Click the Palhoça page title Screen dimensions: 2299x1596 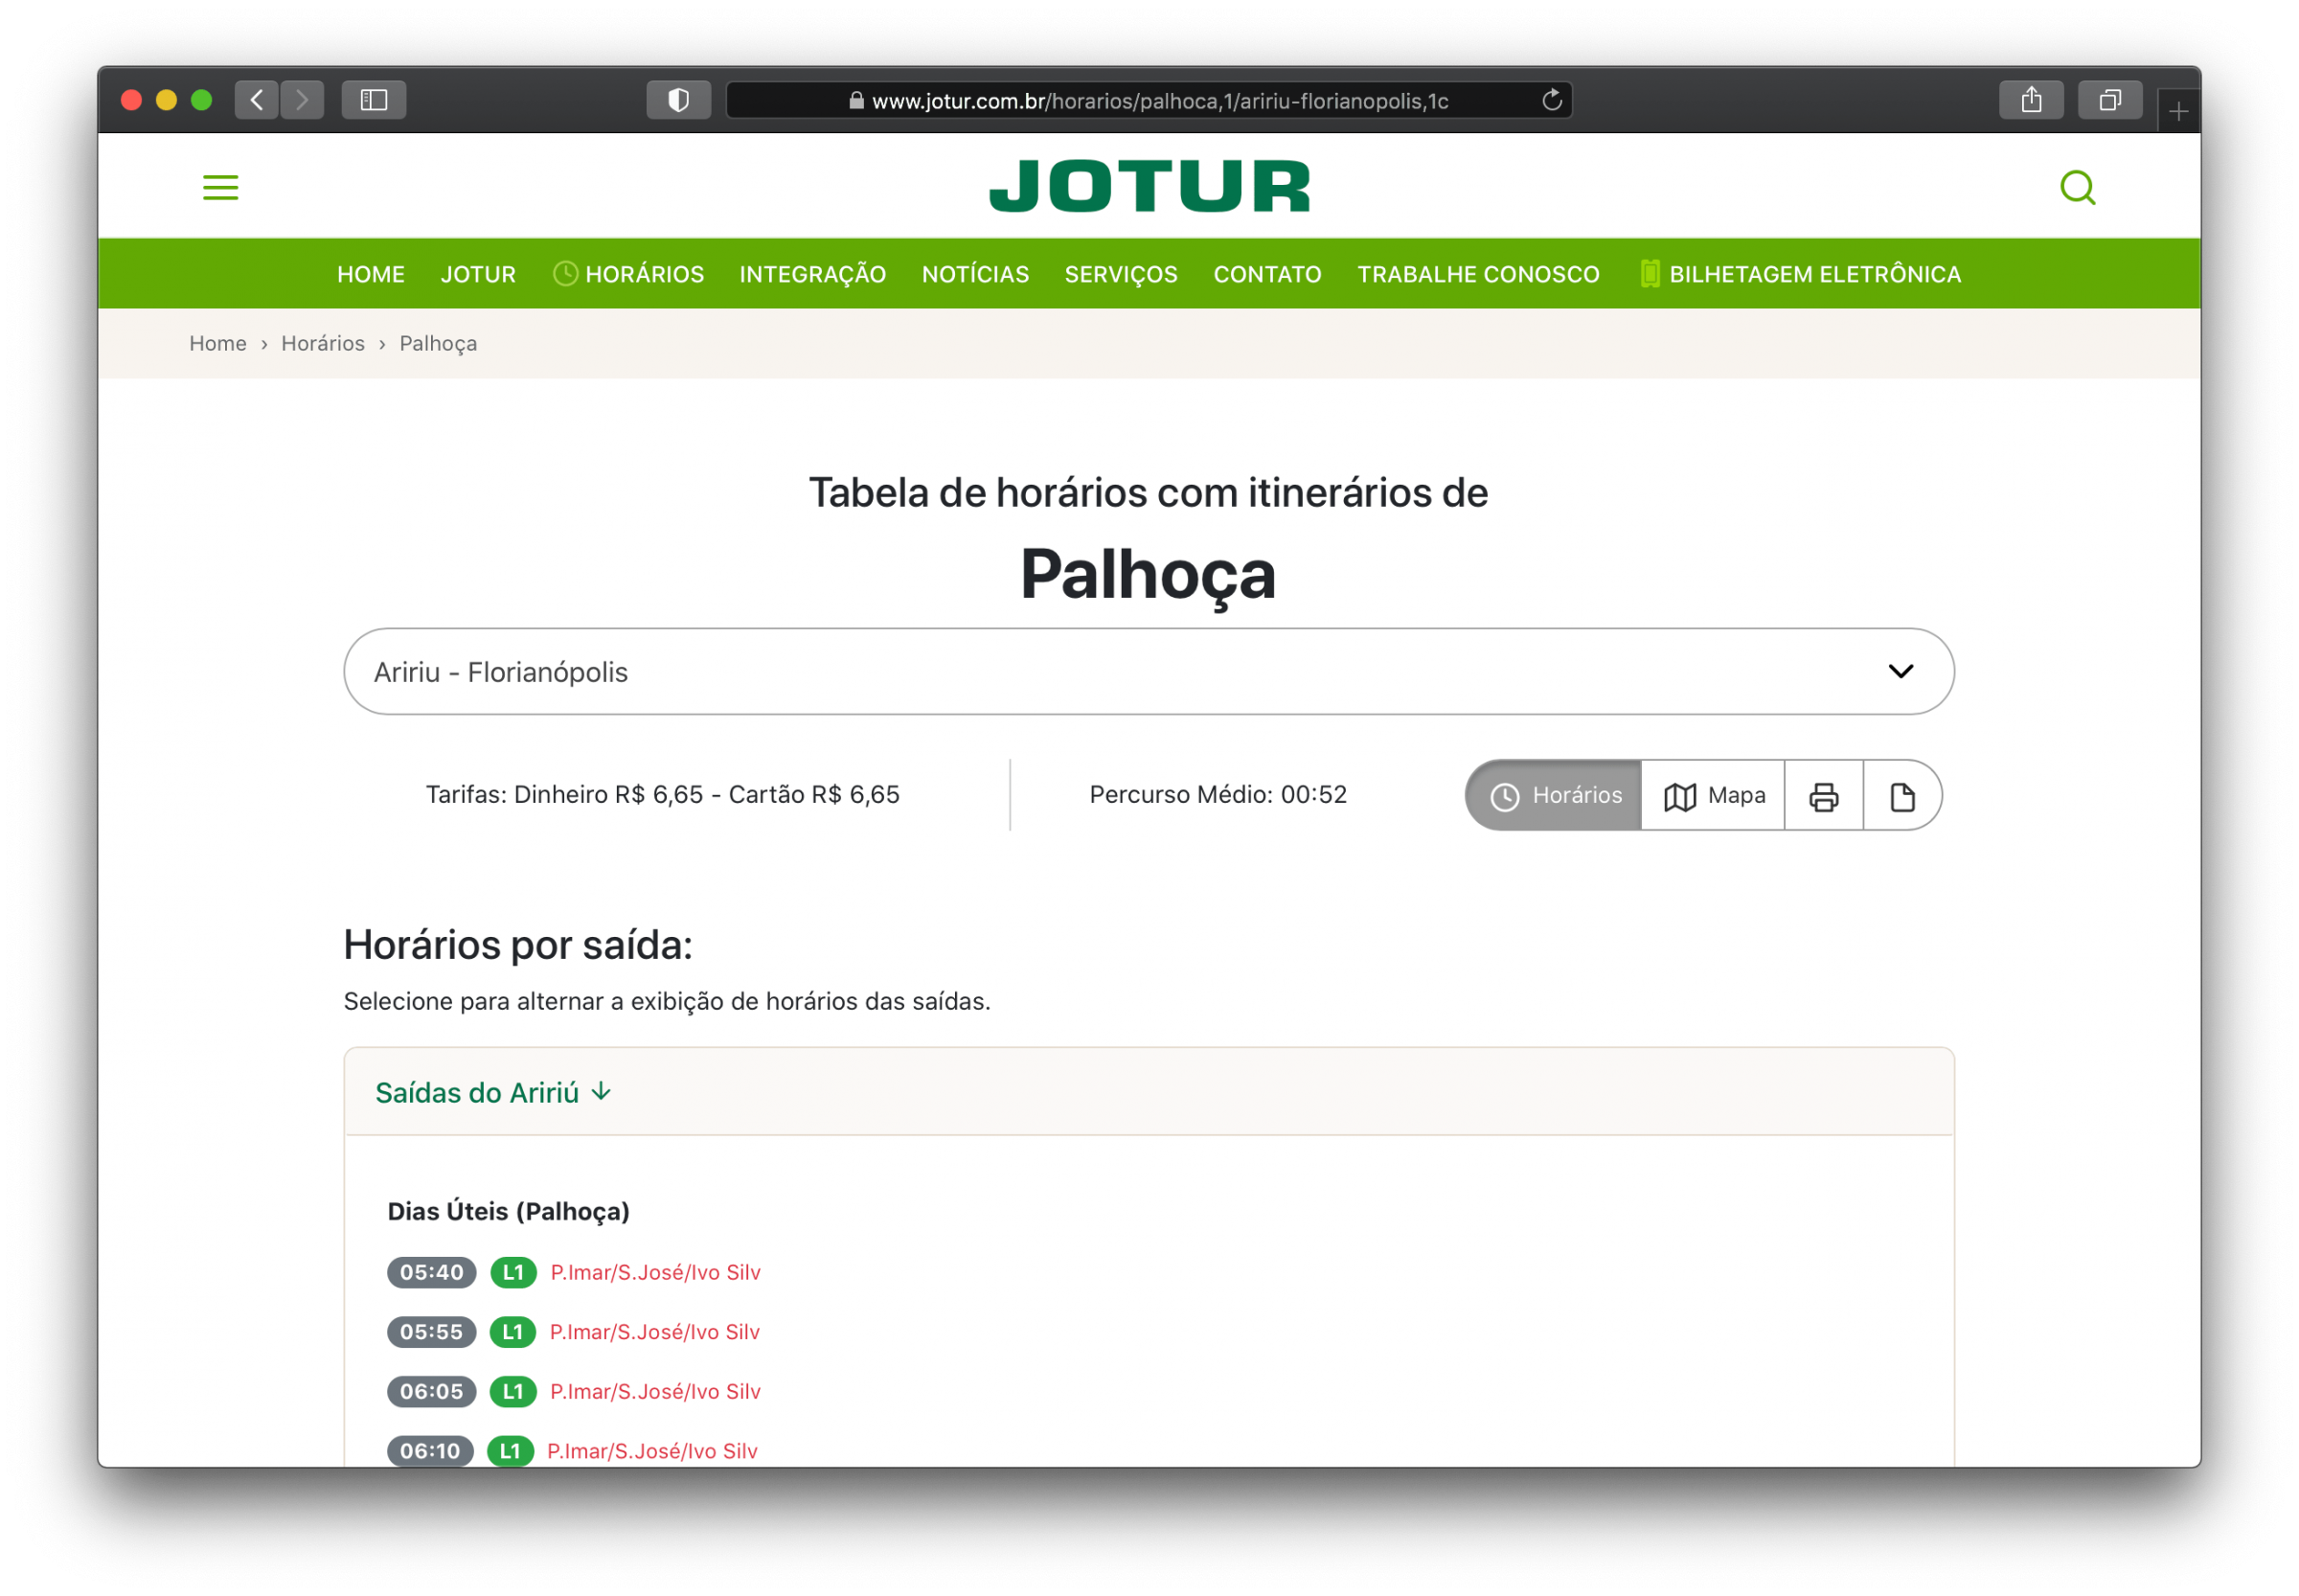pyautogui.click(x=1148, y=576)
